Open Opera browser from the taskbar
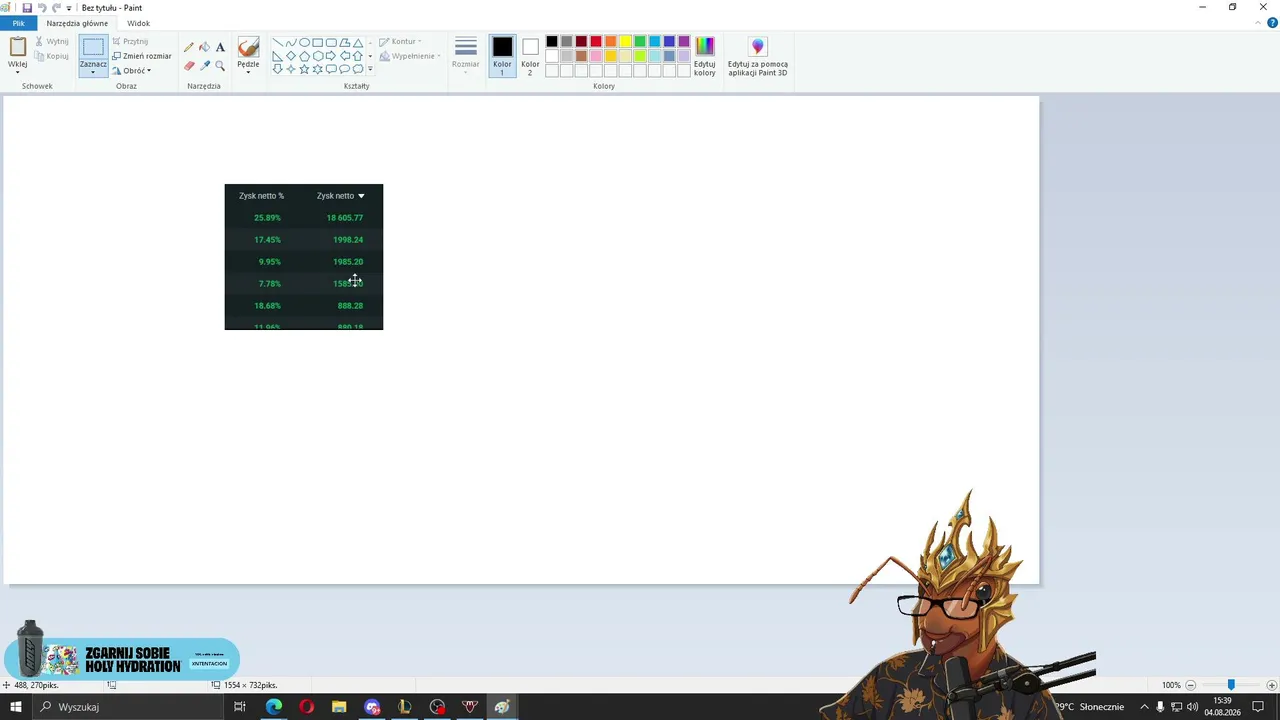Screen dimensions: 1280x720 [x=306, y=707]
